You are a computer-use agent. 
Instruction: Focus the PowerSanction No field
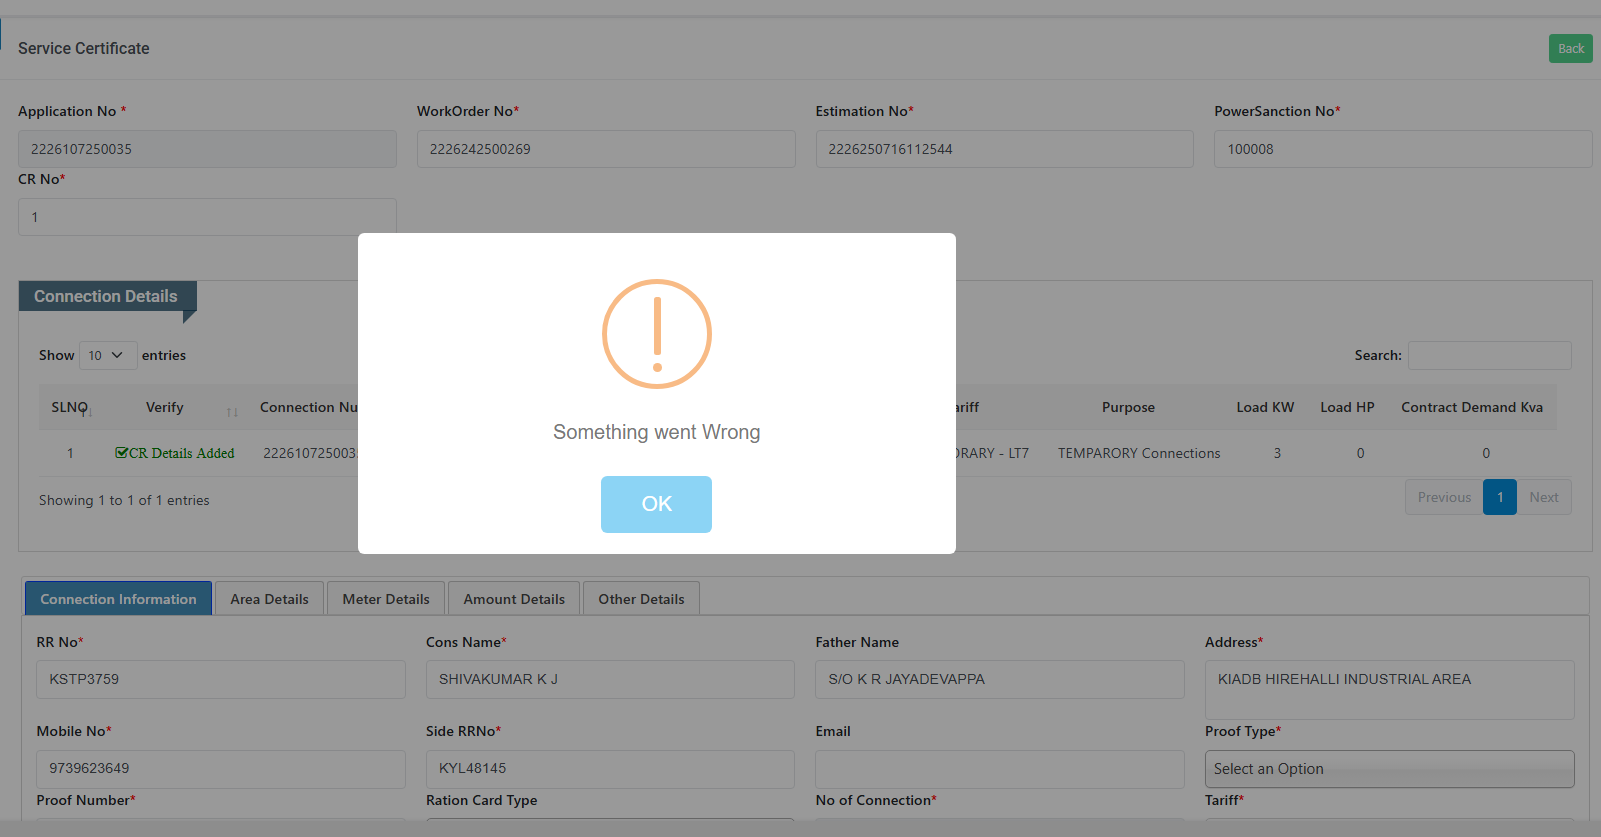click(x=1402, y=149)
